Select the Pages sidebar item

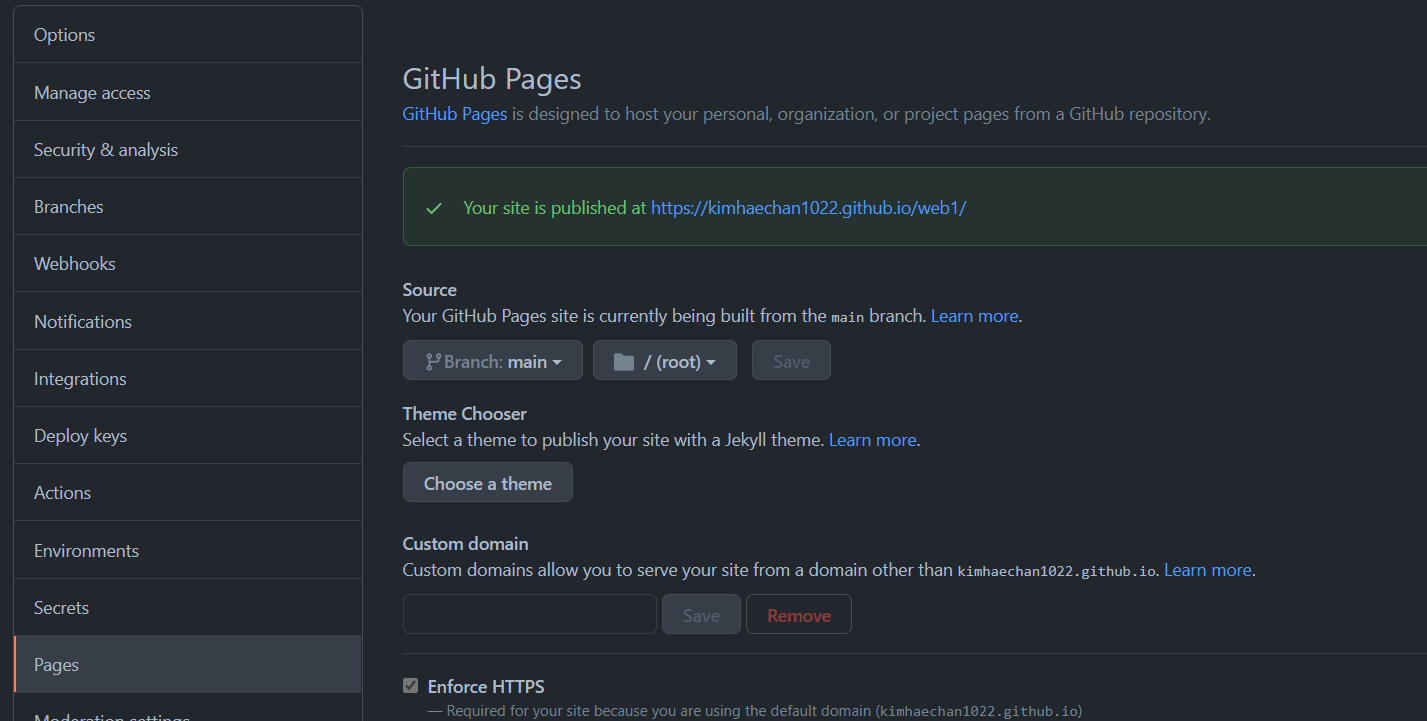[x=187, y=665]
